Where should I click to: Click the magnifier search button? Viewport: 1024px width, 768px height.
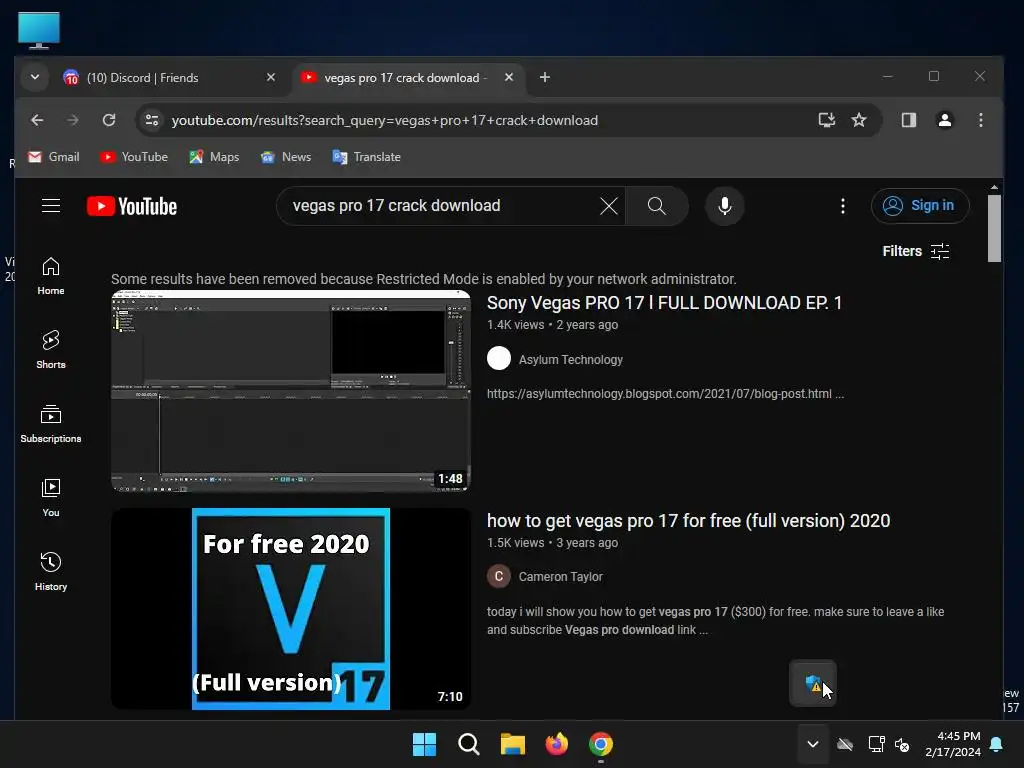pyautogui.click(x=656, y=206)
